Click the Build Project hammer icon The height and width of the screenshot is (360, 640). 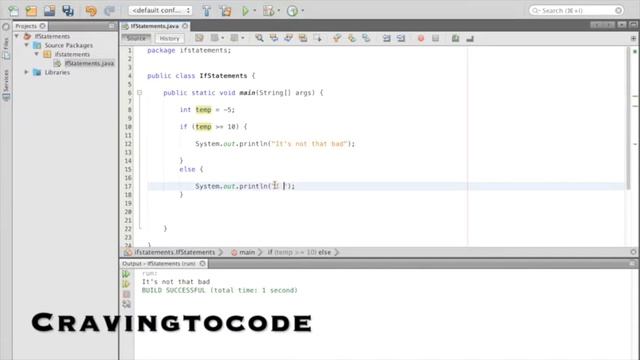point(207,11)
